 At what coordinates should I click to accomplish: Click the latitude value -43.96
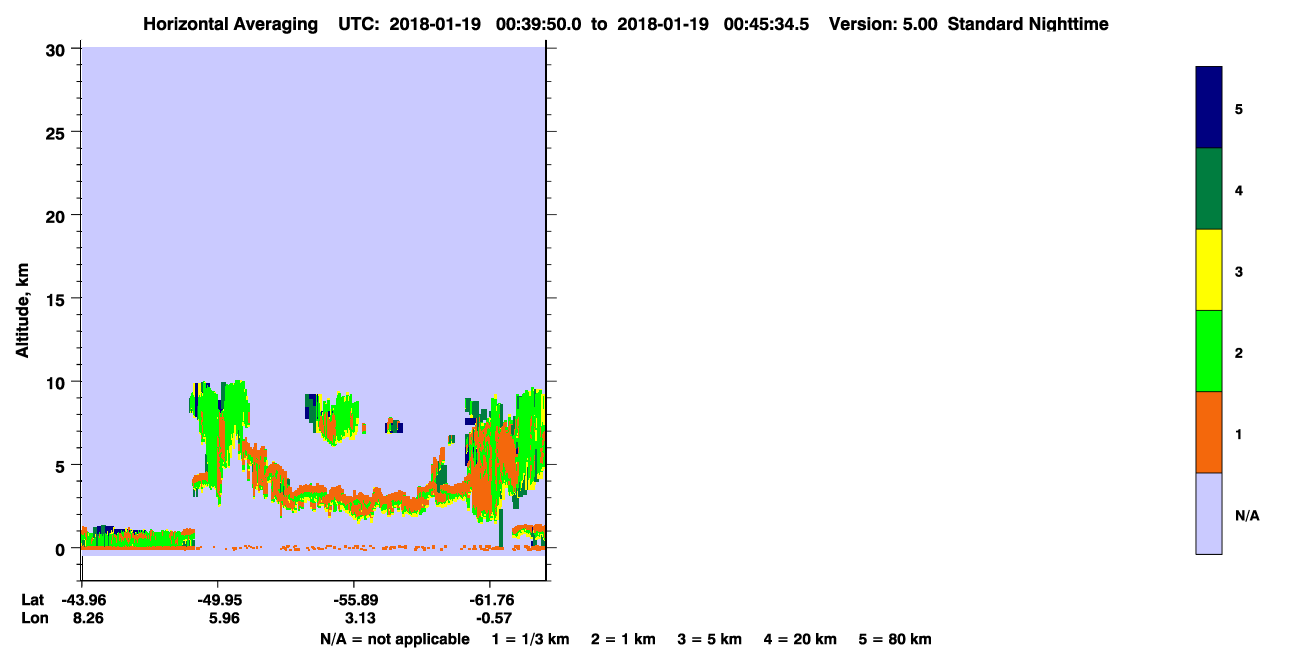(82, 600)
